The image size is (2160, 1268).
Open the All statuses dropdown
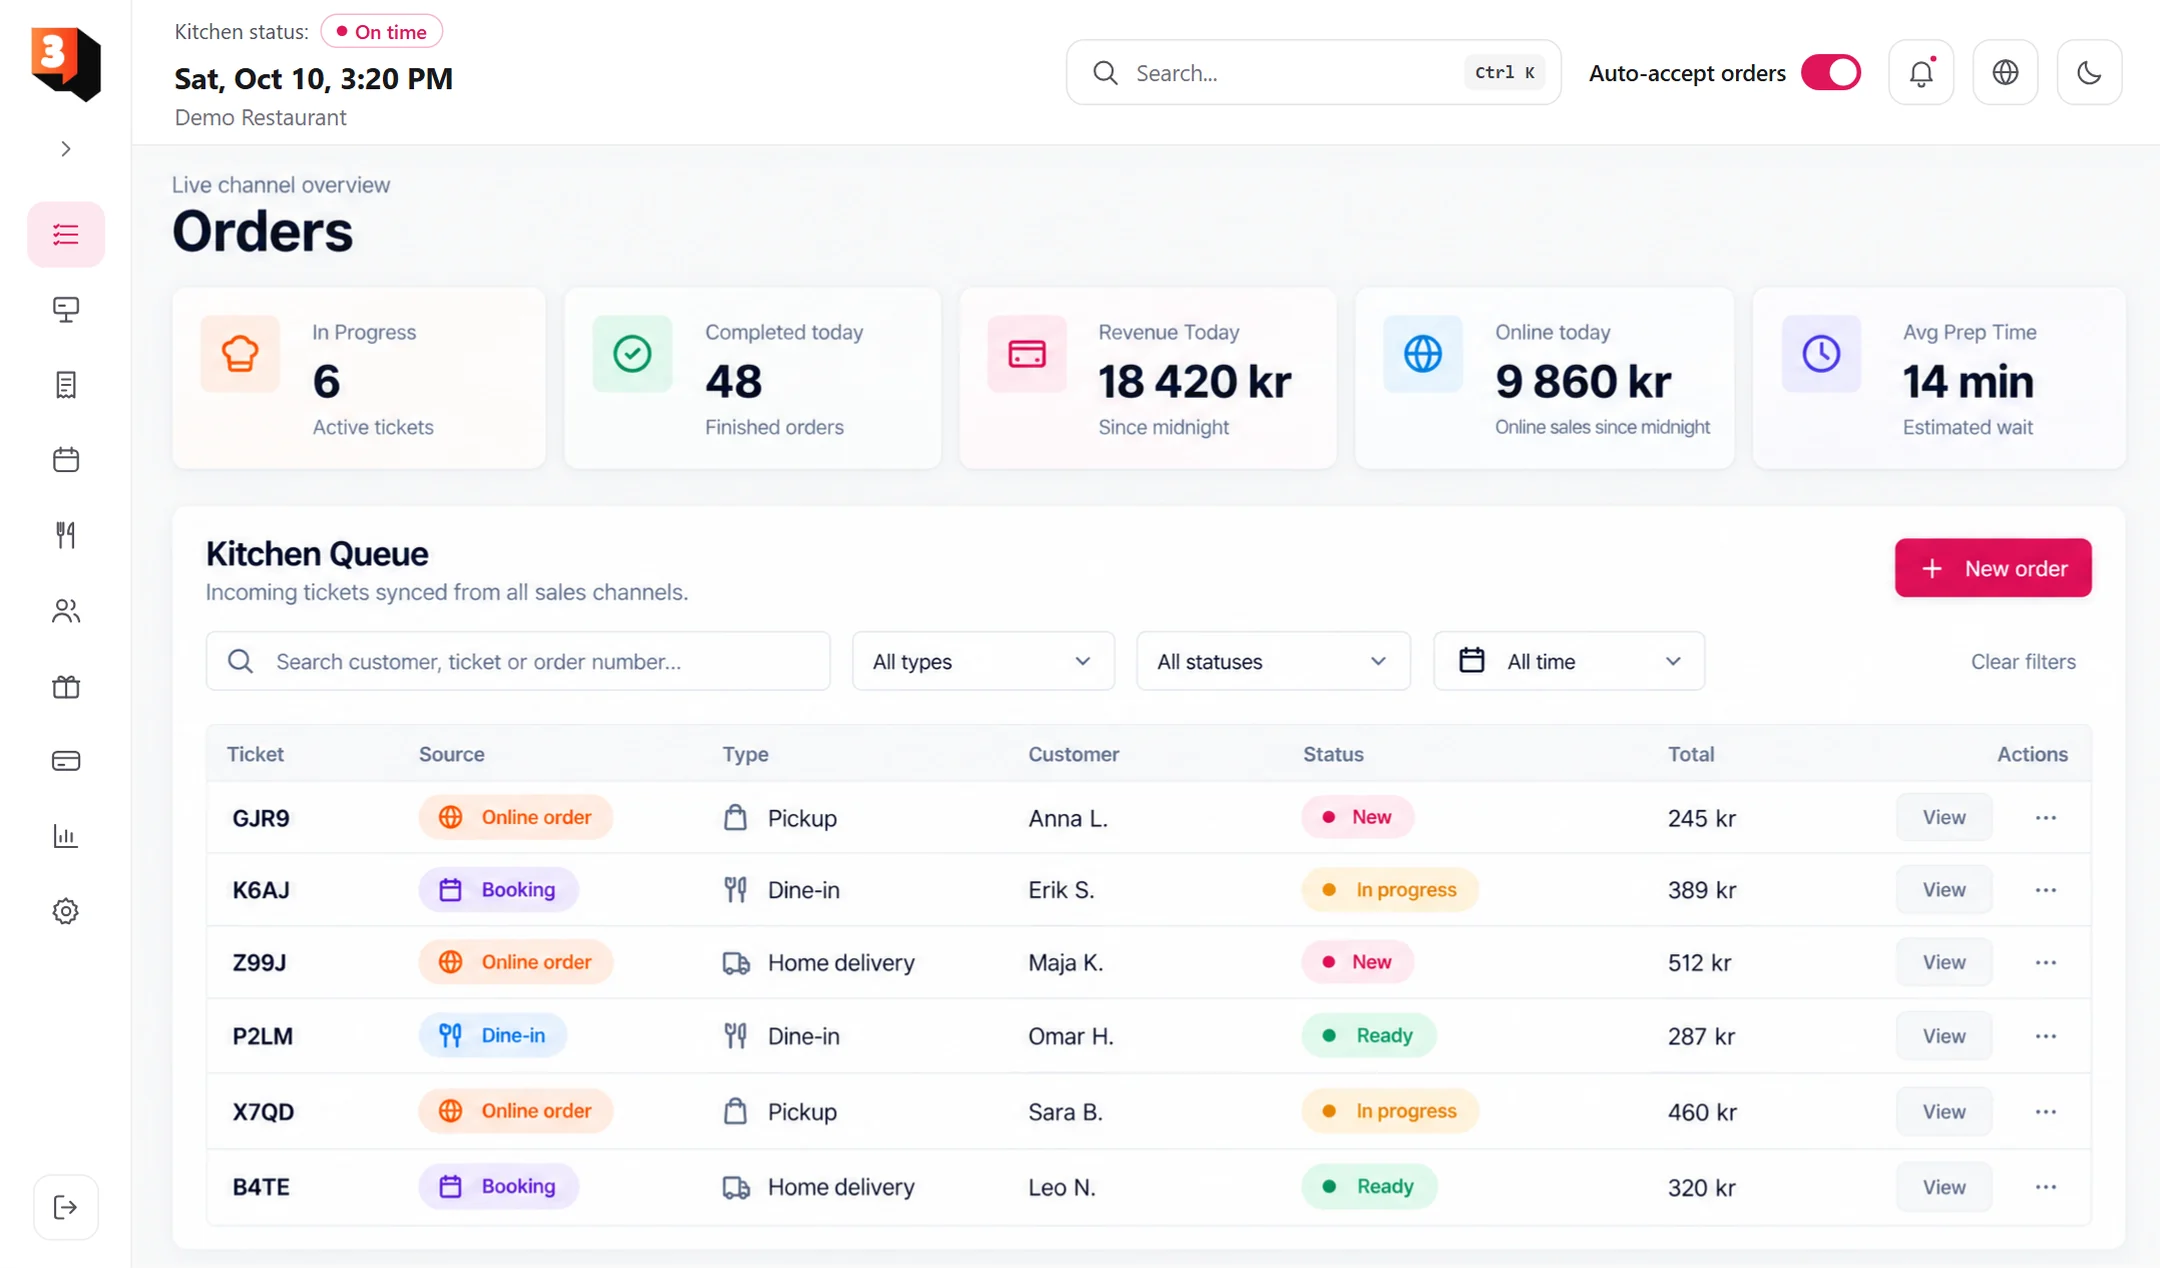click(1273, 661)
